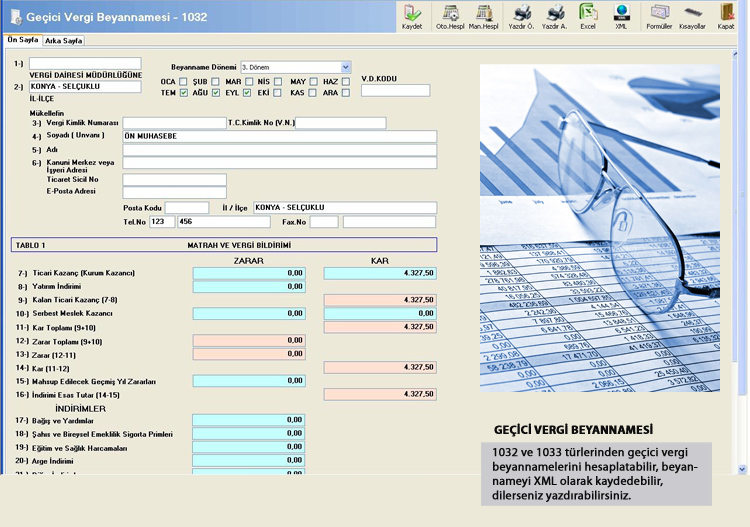Click the Kaydet save icon
Image resolution: width=750 pixels, height=527 pixels.
pos(412,16)
